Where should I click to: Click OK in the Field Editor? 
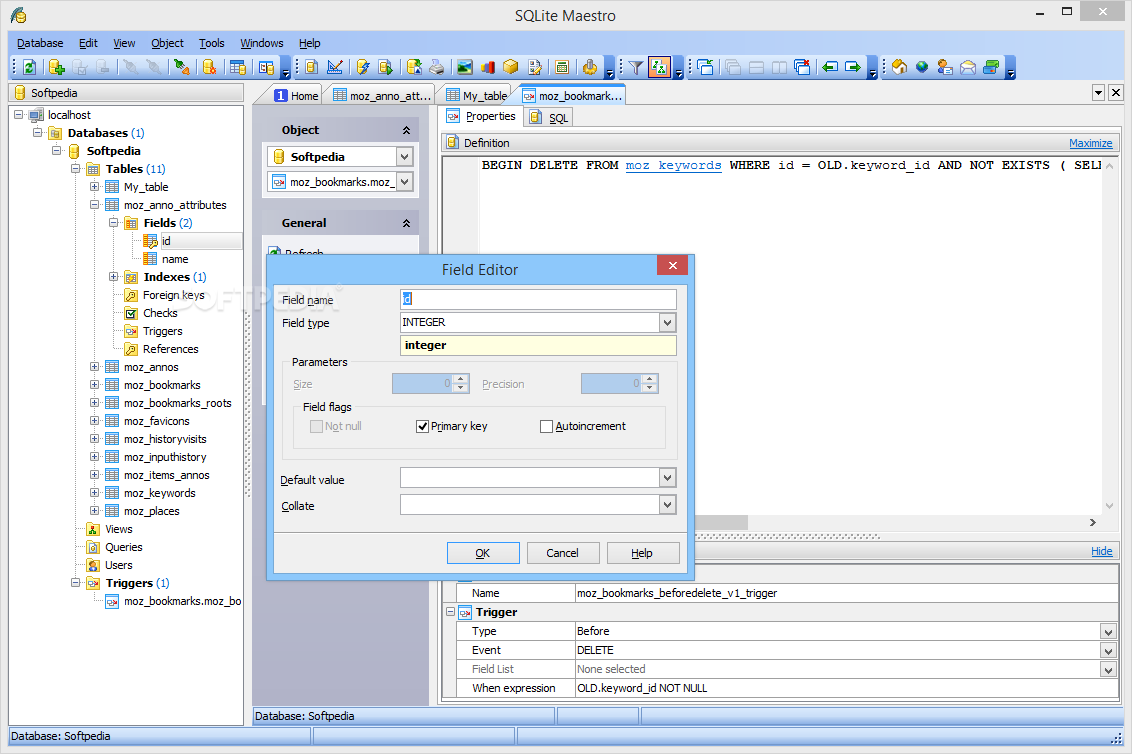coord(483,553)
